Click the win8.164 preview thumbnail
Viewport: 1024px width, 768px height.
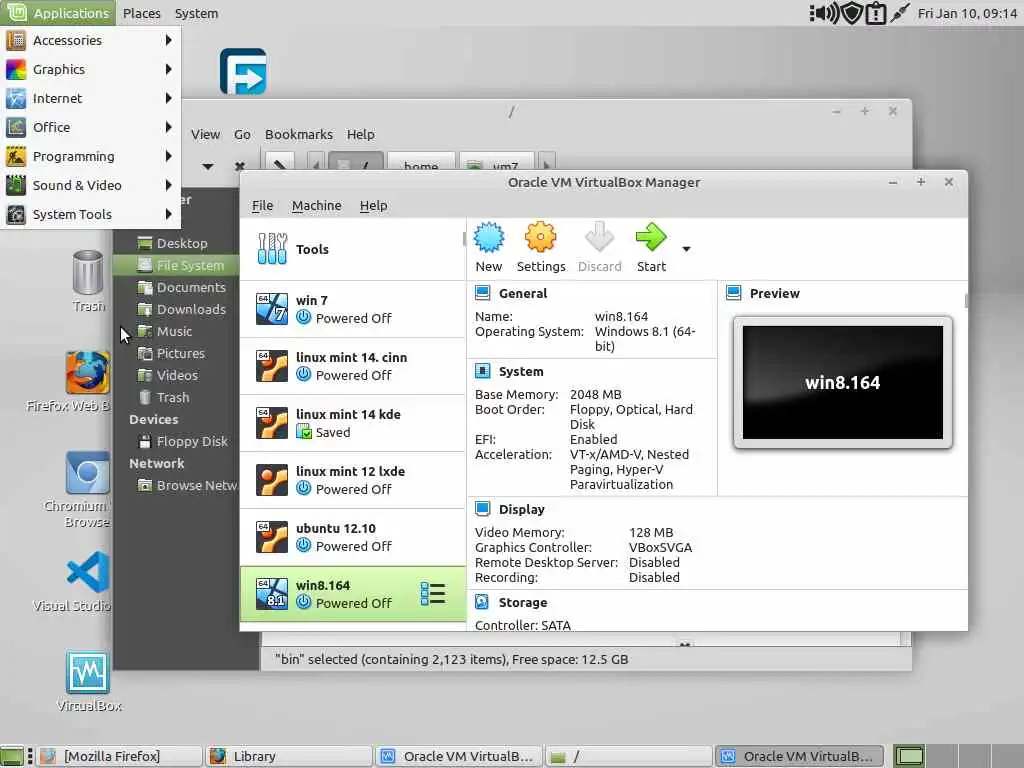coord(842,383)
